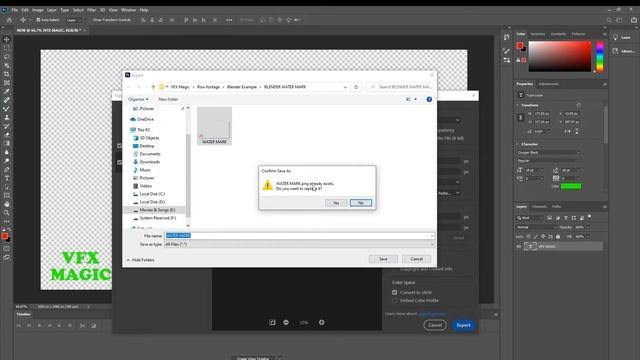Collapse the Character section
The height and width of the screenshot is (360, 640).
[x=518, y=144]
